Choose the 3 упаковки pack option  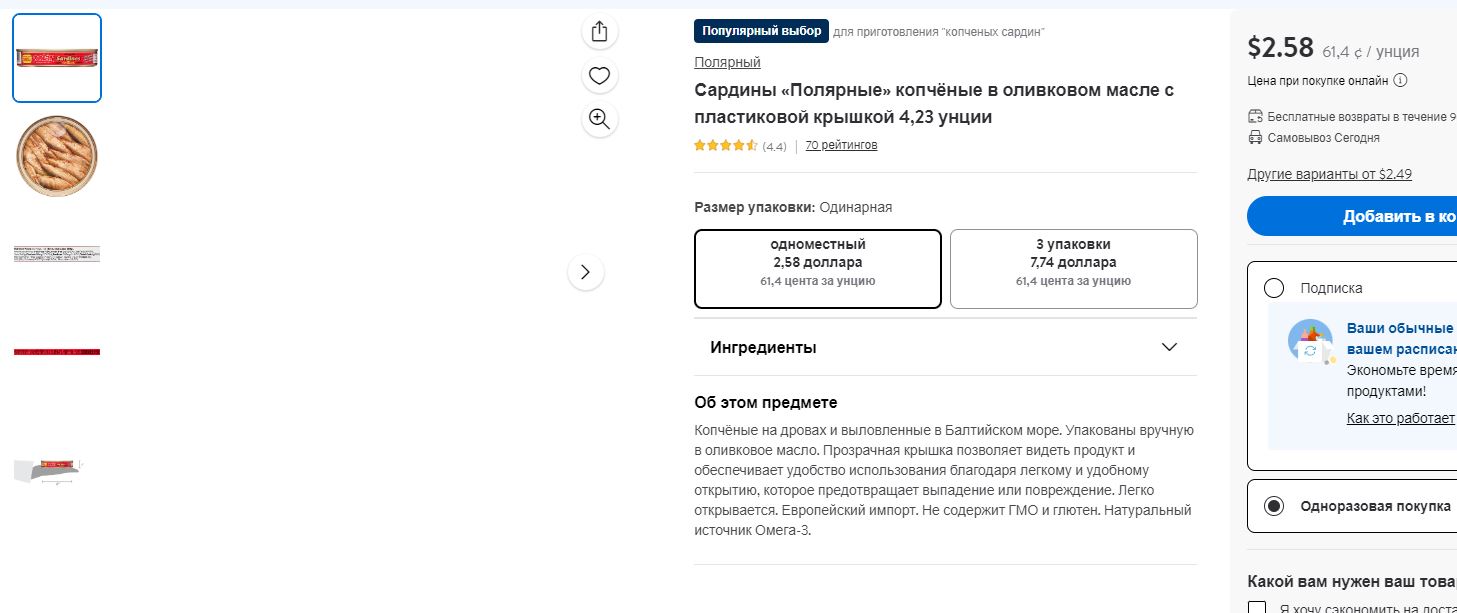(1073, 269)
